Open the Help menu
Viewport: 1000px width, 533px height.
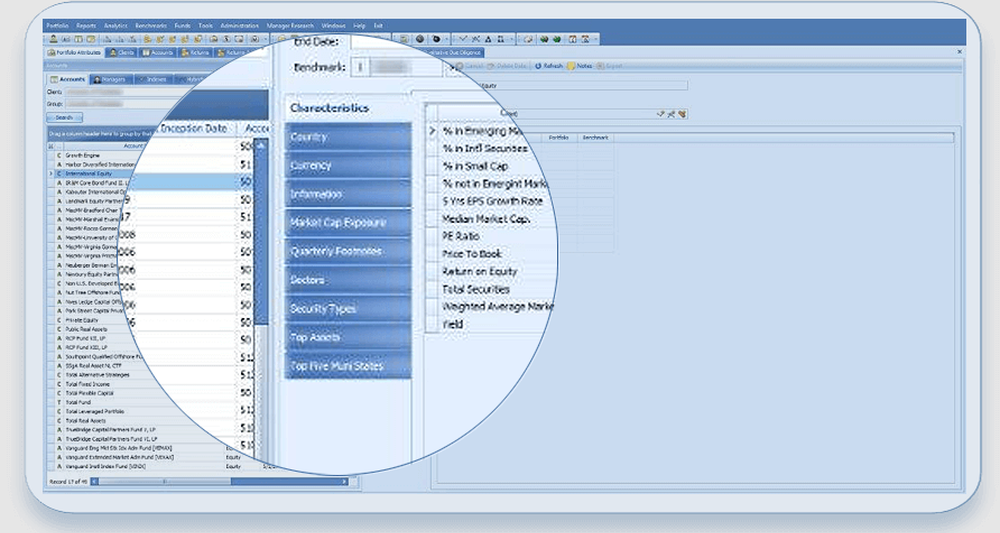(359, 26)
